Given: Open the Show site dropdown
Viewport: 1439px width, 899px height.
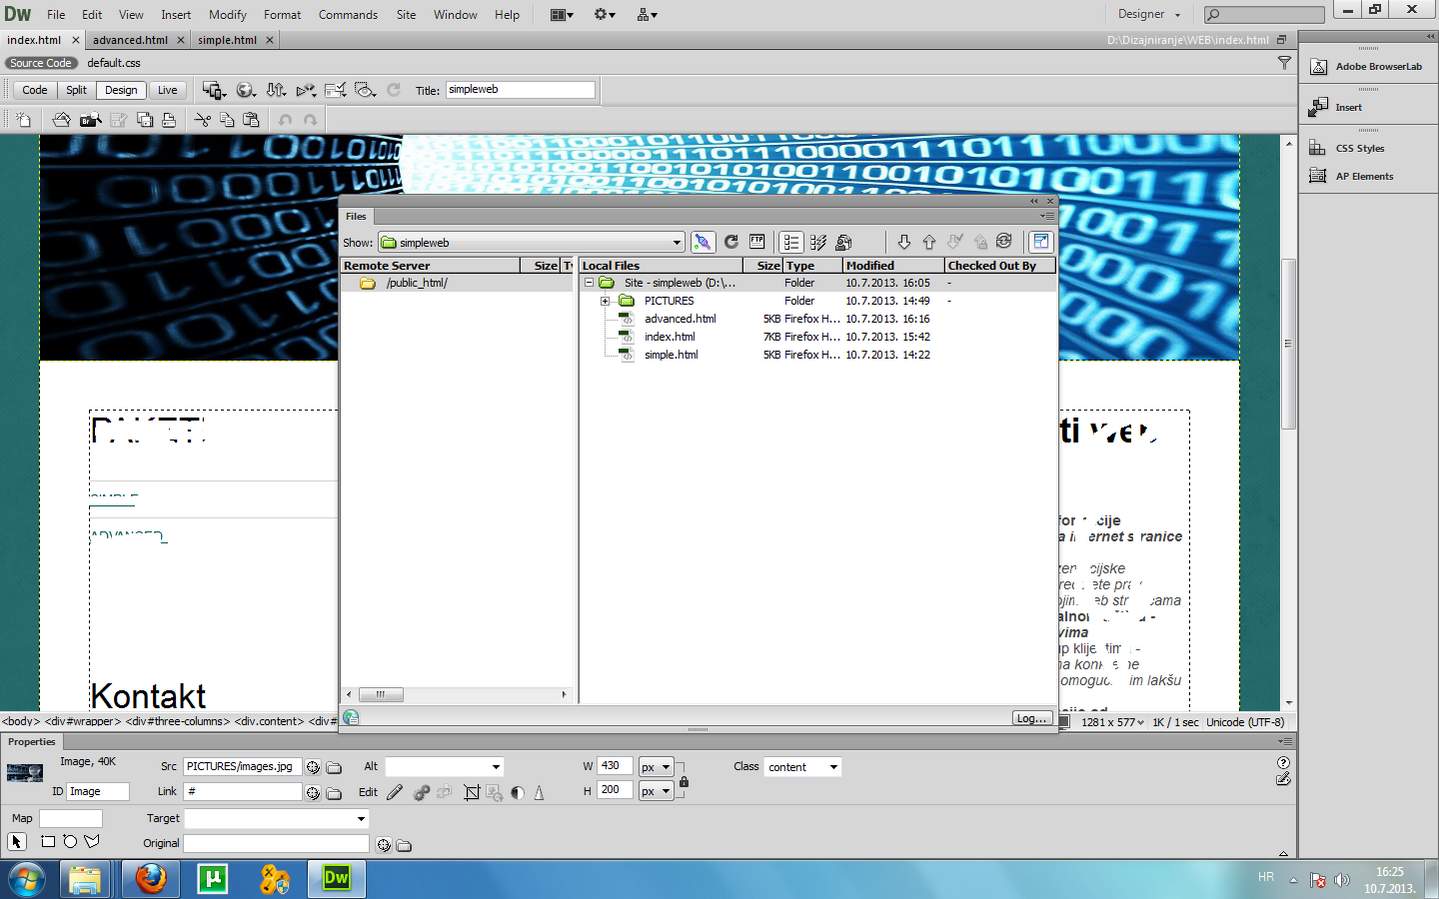Looking at the screenshot, I should tap(676, 243).
